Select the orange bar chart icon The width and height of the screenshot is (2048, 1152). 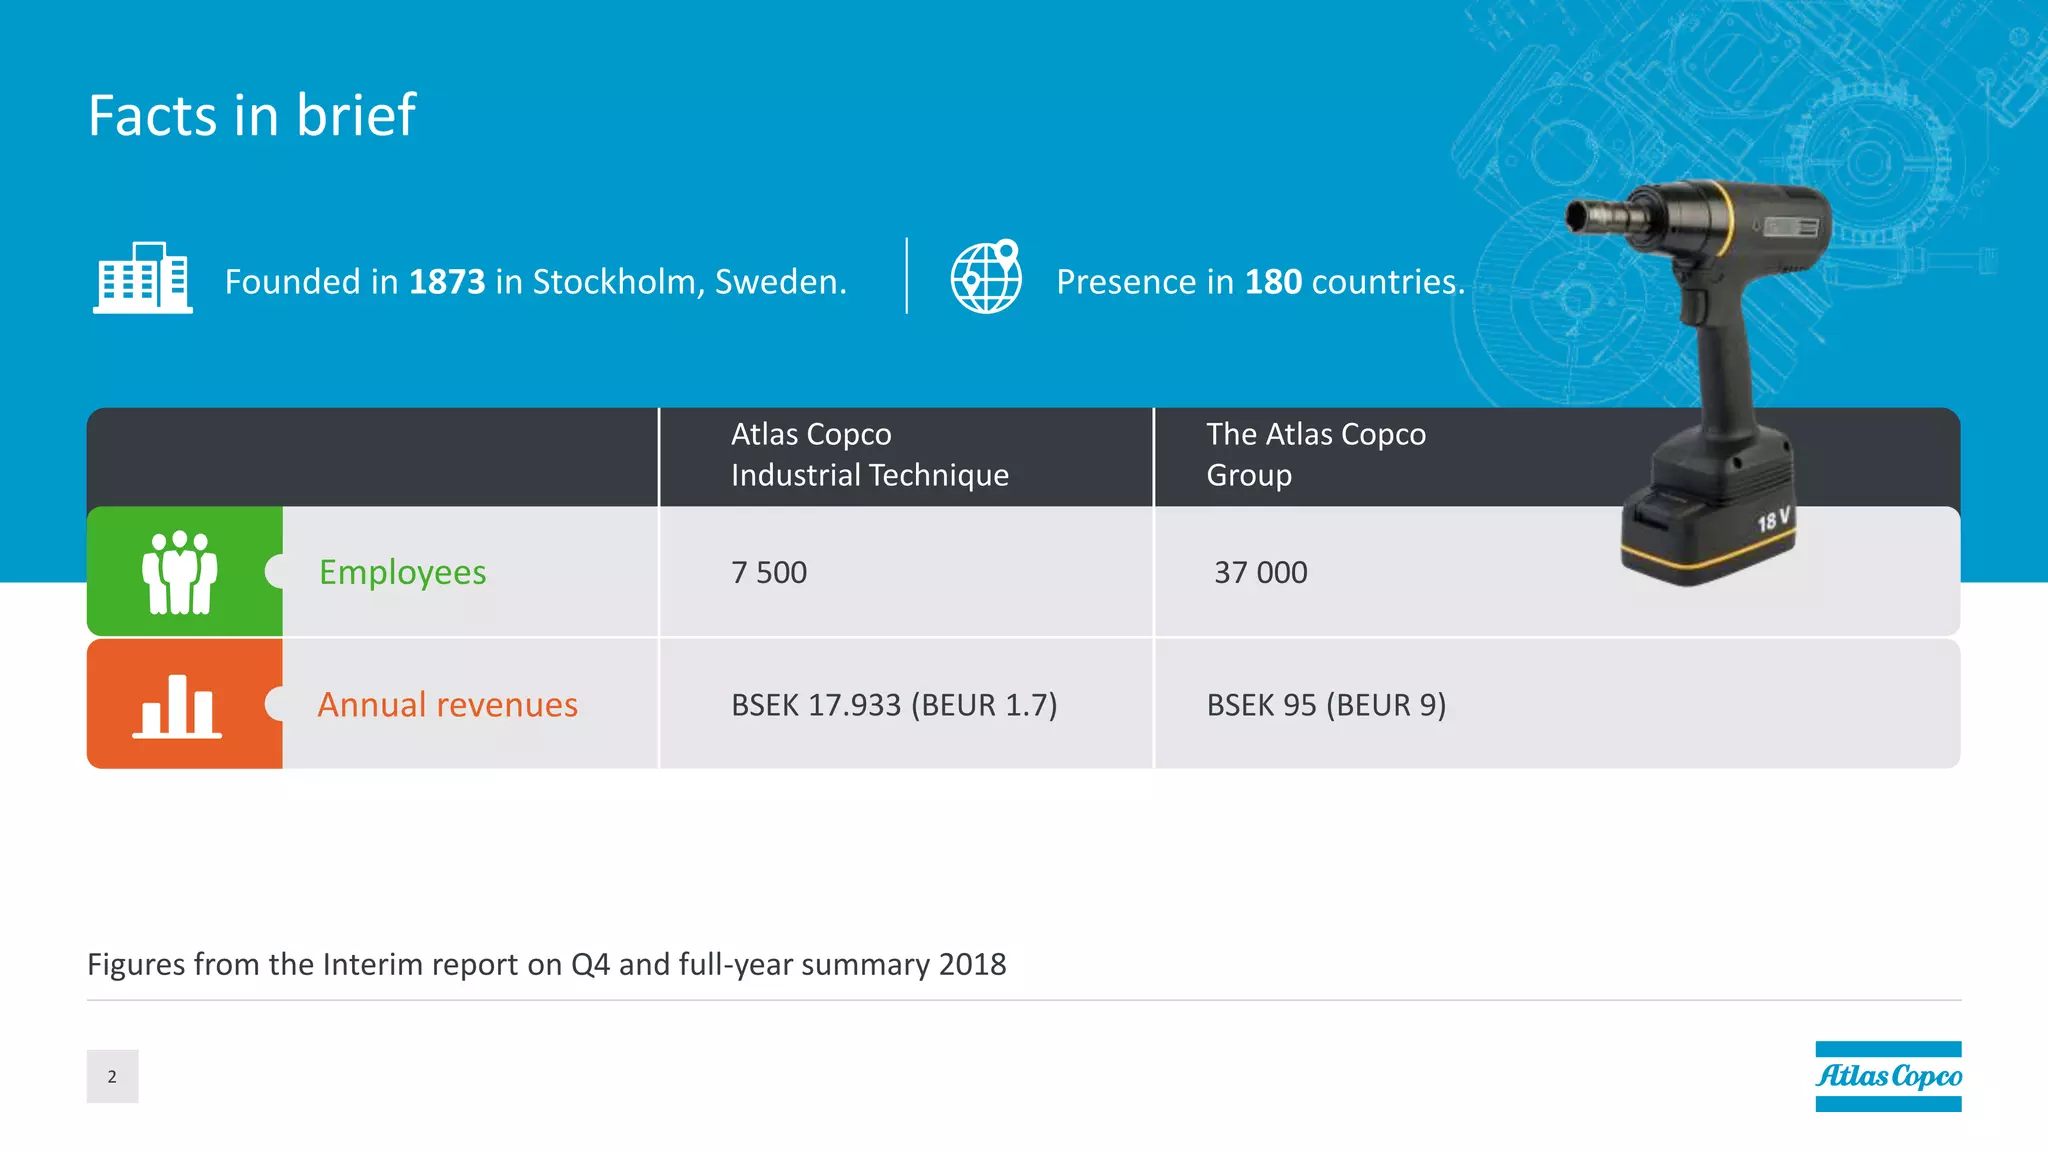coord(178,705)
